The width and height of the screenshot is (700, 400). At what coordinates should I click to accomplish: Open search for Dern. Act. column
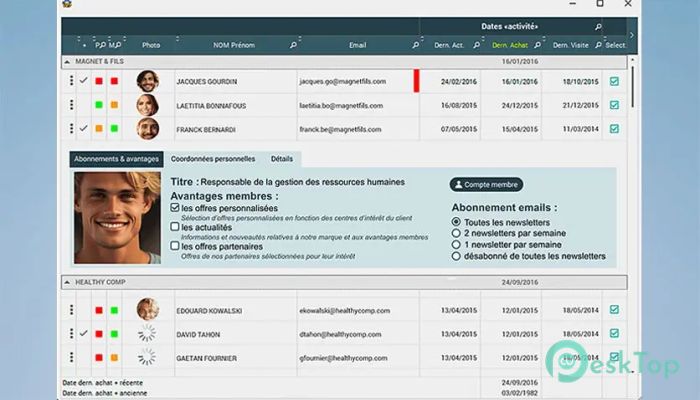click(x=476, y=45)
